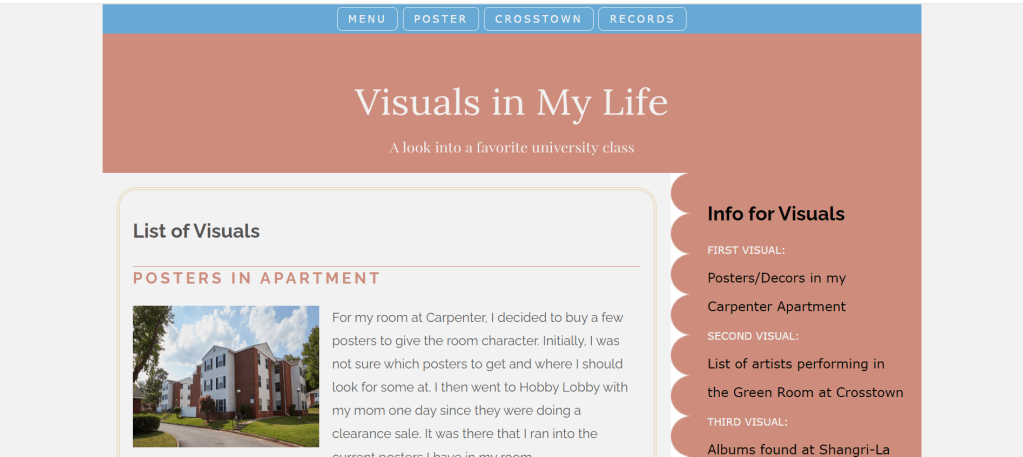Click the divider line under 'POSTERS IN APARTMENT'
1023x457 pixels.
(386, 267)
